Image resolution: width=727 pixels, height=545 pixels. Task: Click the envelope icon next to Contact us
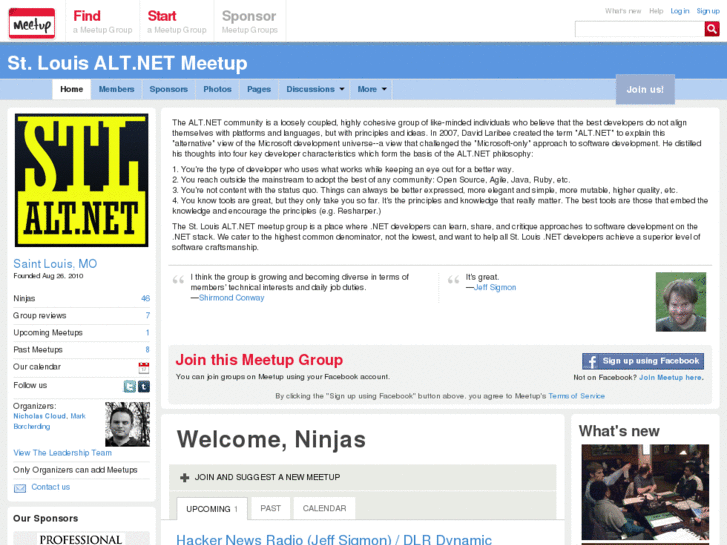[x=20, y=488]
